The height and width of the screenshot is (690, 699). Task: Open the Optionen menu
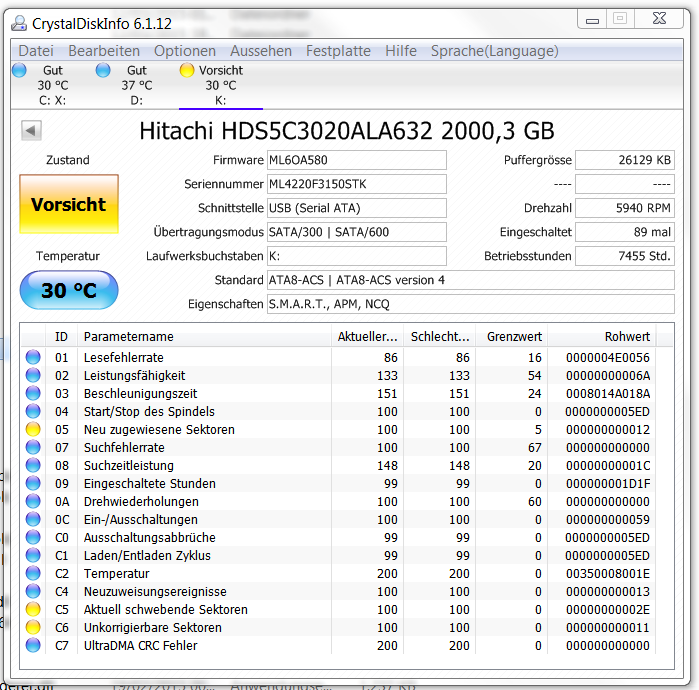tap(185, 51)
